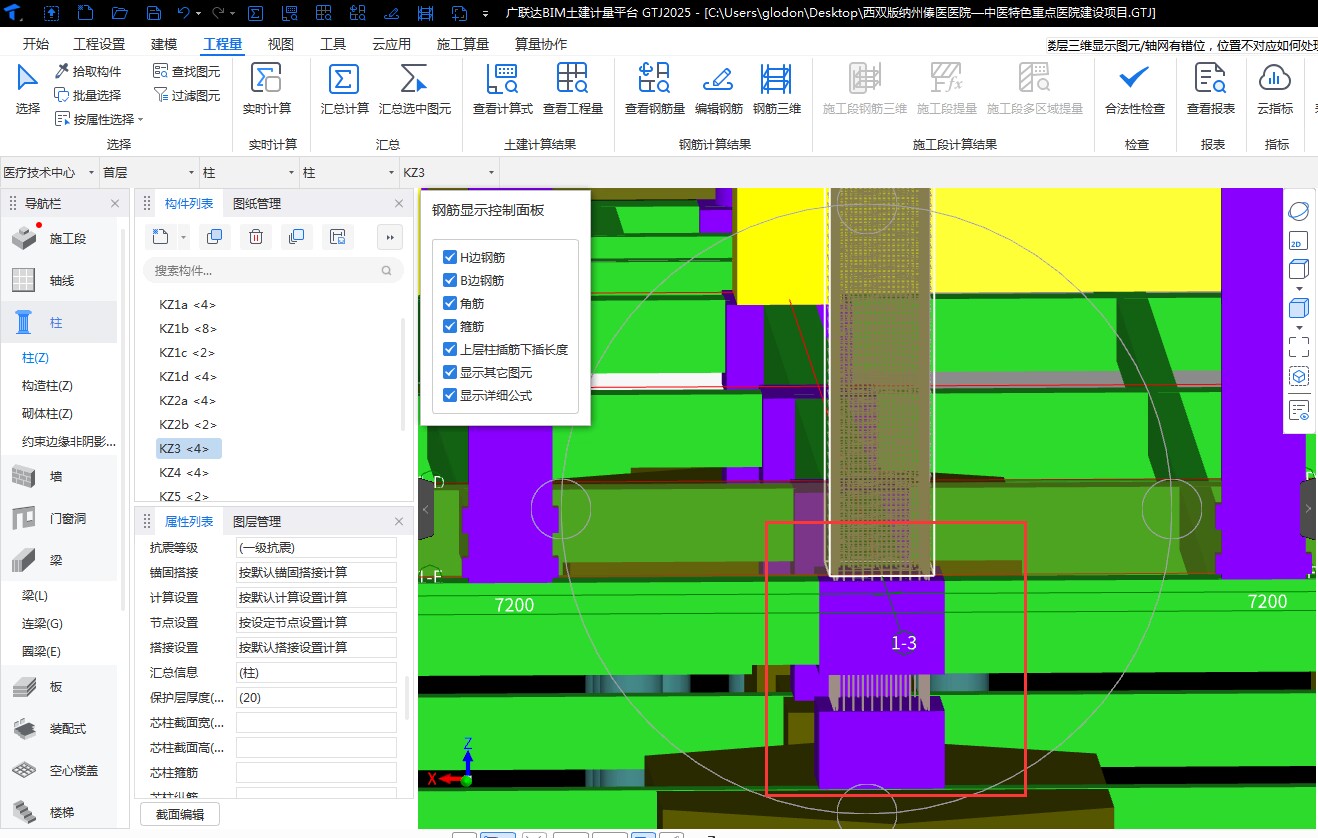This screenshot has width=1318, height=838.
Task: Switch to 视图 ribbon tab
Action: pyautogui.click(x=281, y=44)
